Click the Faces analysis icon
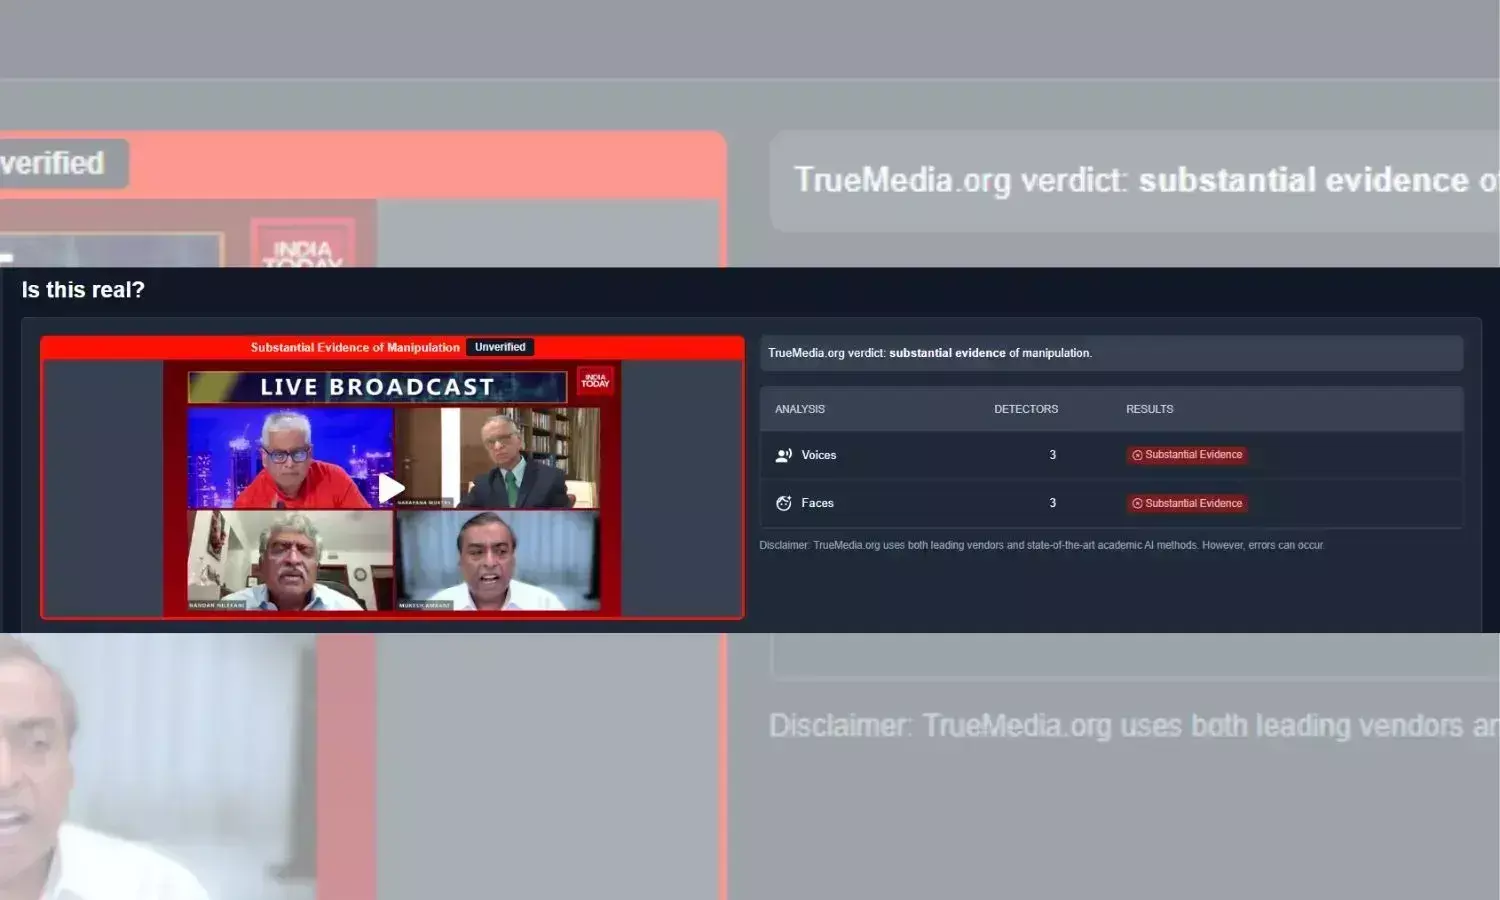The image size is (1500, 900). (x=784, y=503)
